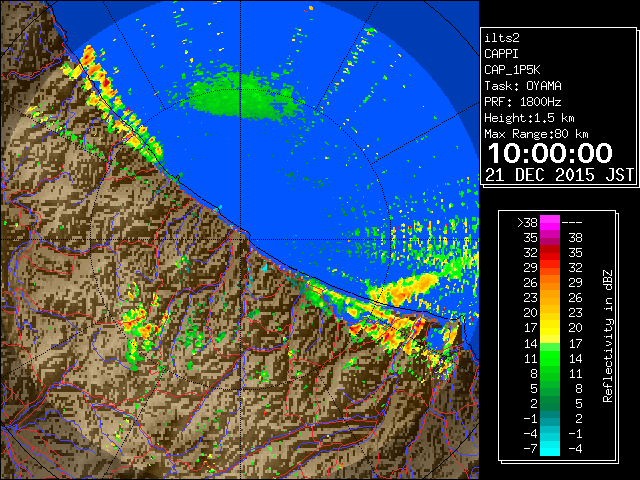Click the red legend swatch beside 32
The image size is (640, 480).
pos(549,253)
